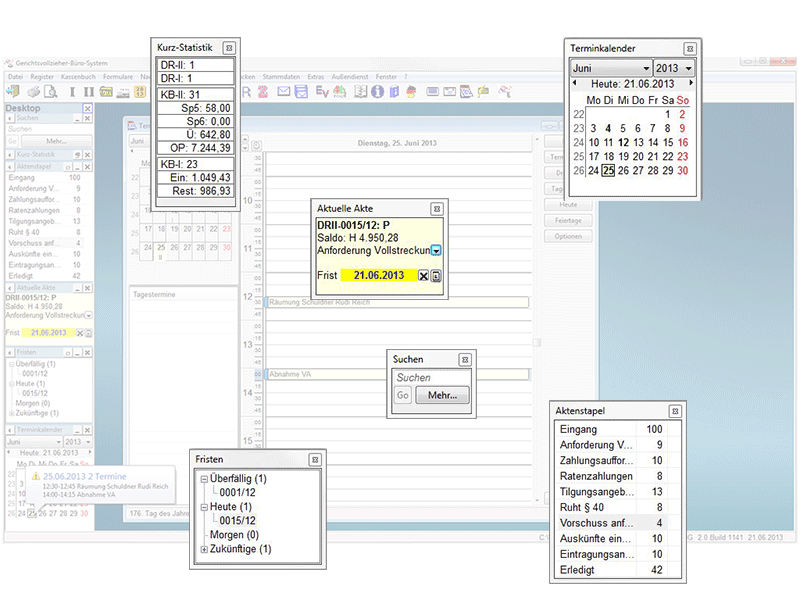The width and height of the screenshot is (800, 600).
Task: Open the Stammdaten menu
Action: [284, 77]
